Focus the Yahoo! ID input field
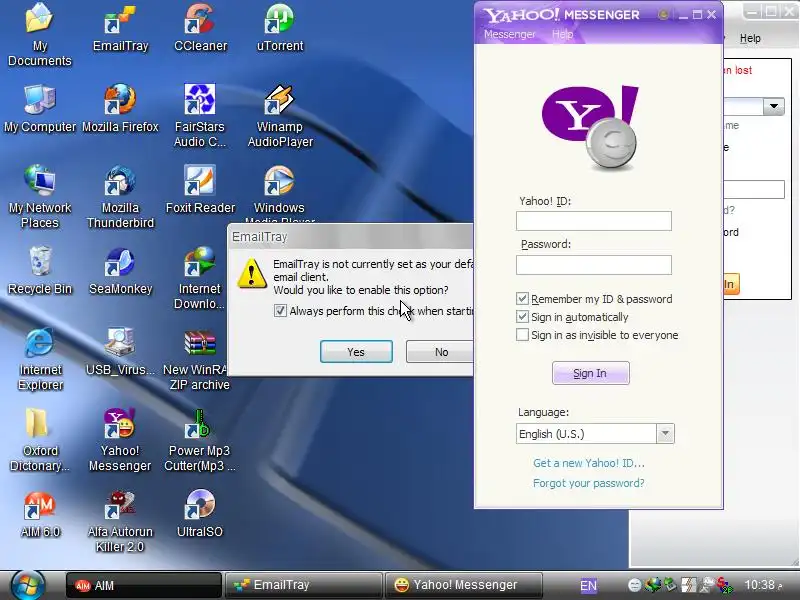The image size is (800, 600). [x=593, y=221]
